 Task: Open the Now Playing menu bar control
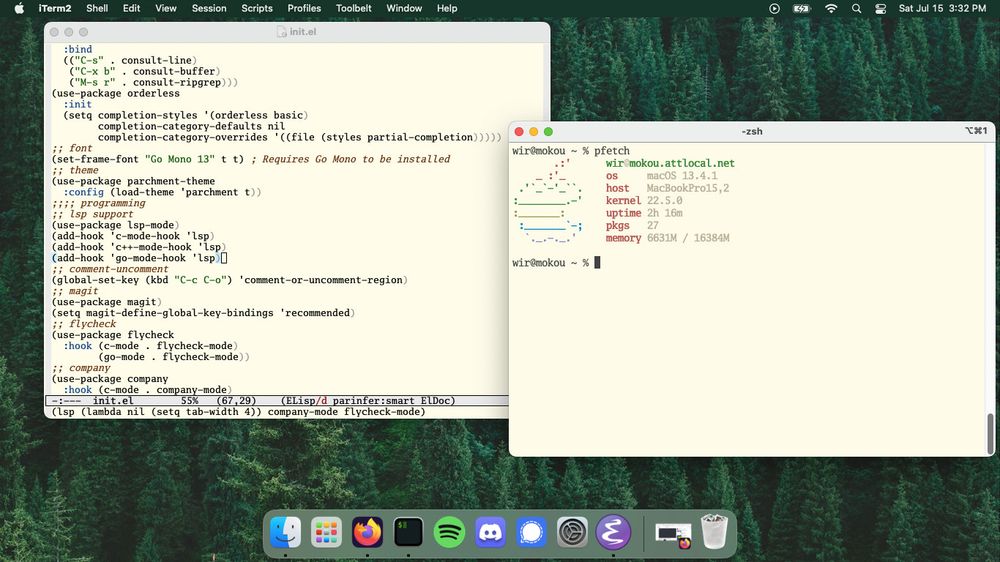774,8
